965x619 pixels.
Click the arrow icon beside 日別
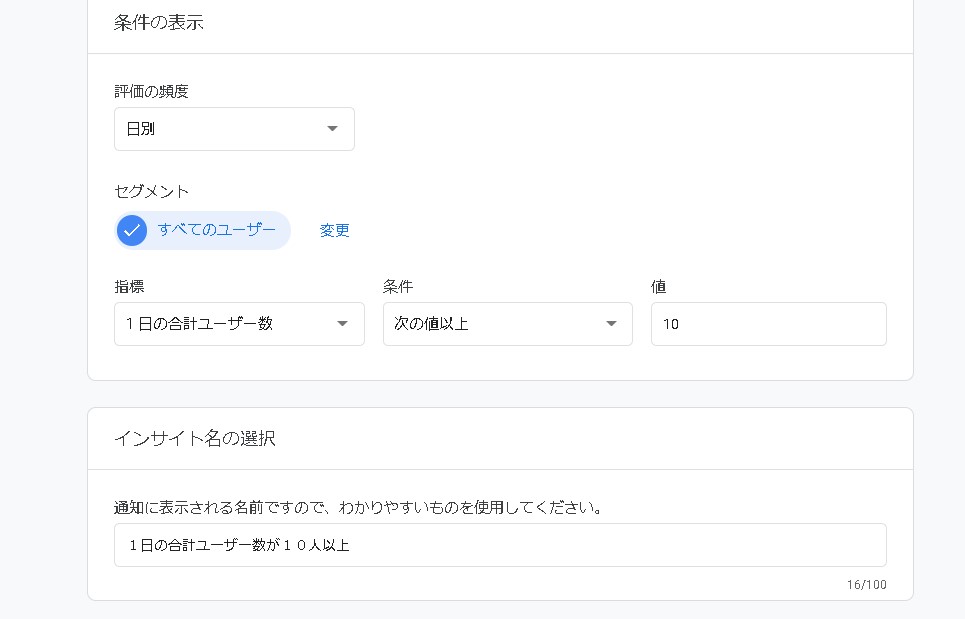[x=333, y=129]
